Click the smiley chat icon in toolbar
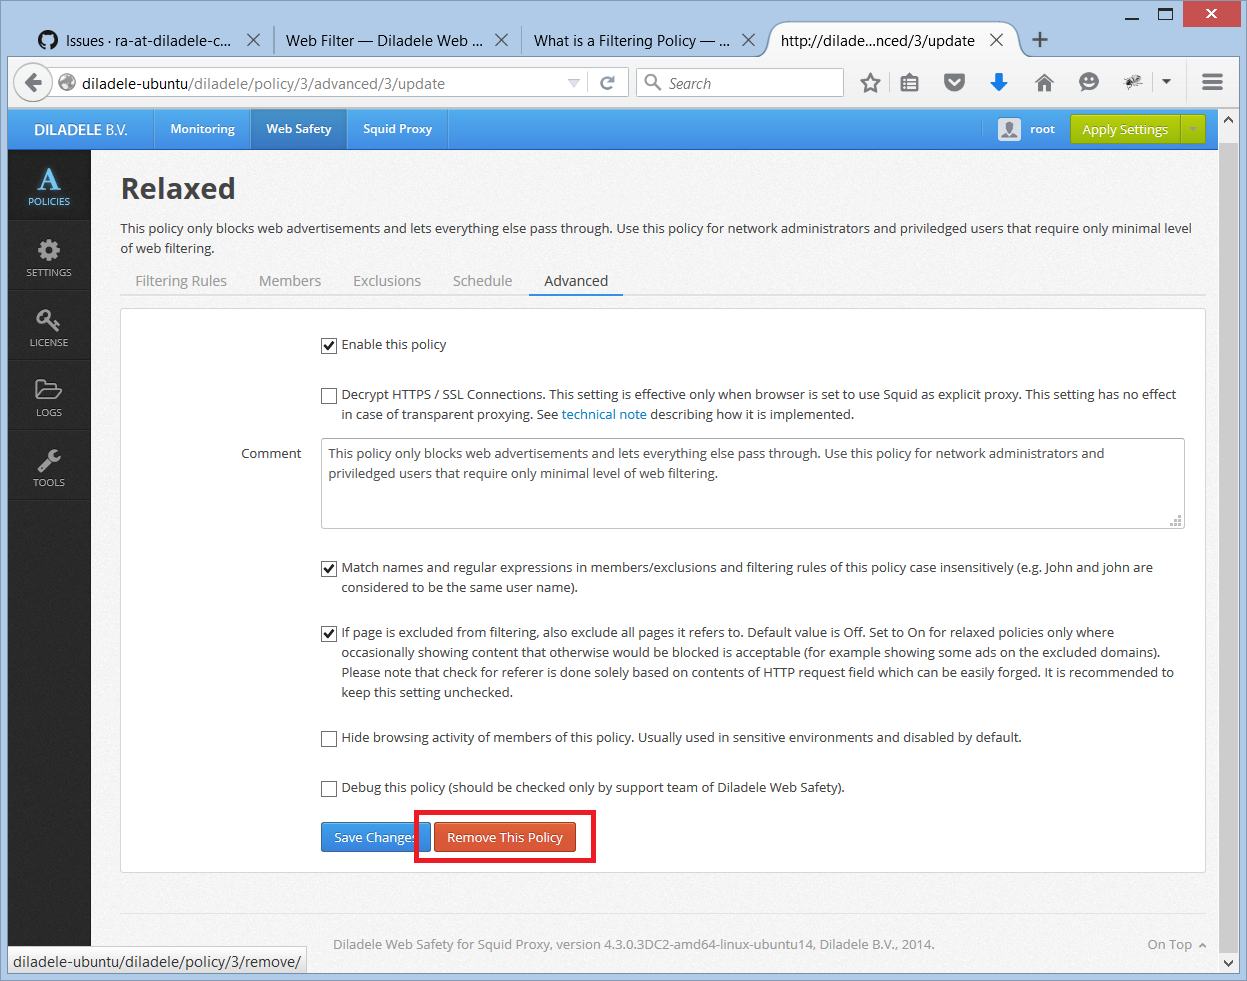This screenshot has height=981, width=1247. [1089, 83]
